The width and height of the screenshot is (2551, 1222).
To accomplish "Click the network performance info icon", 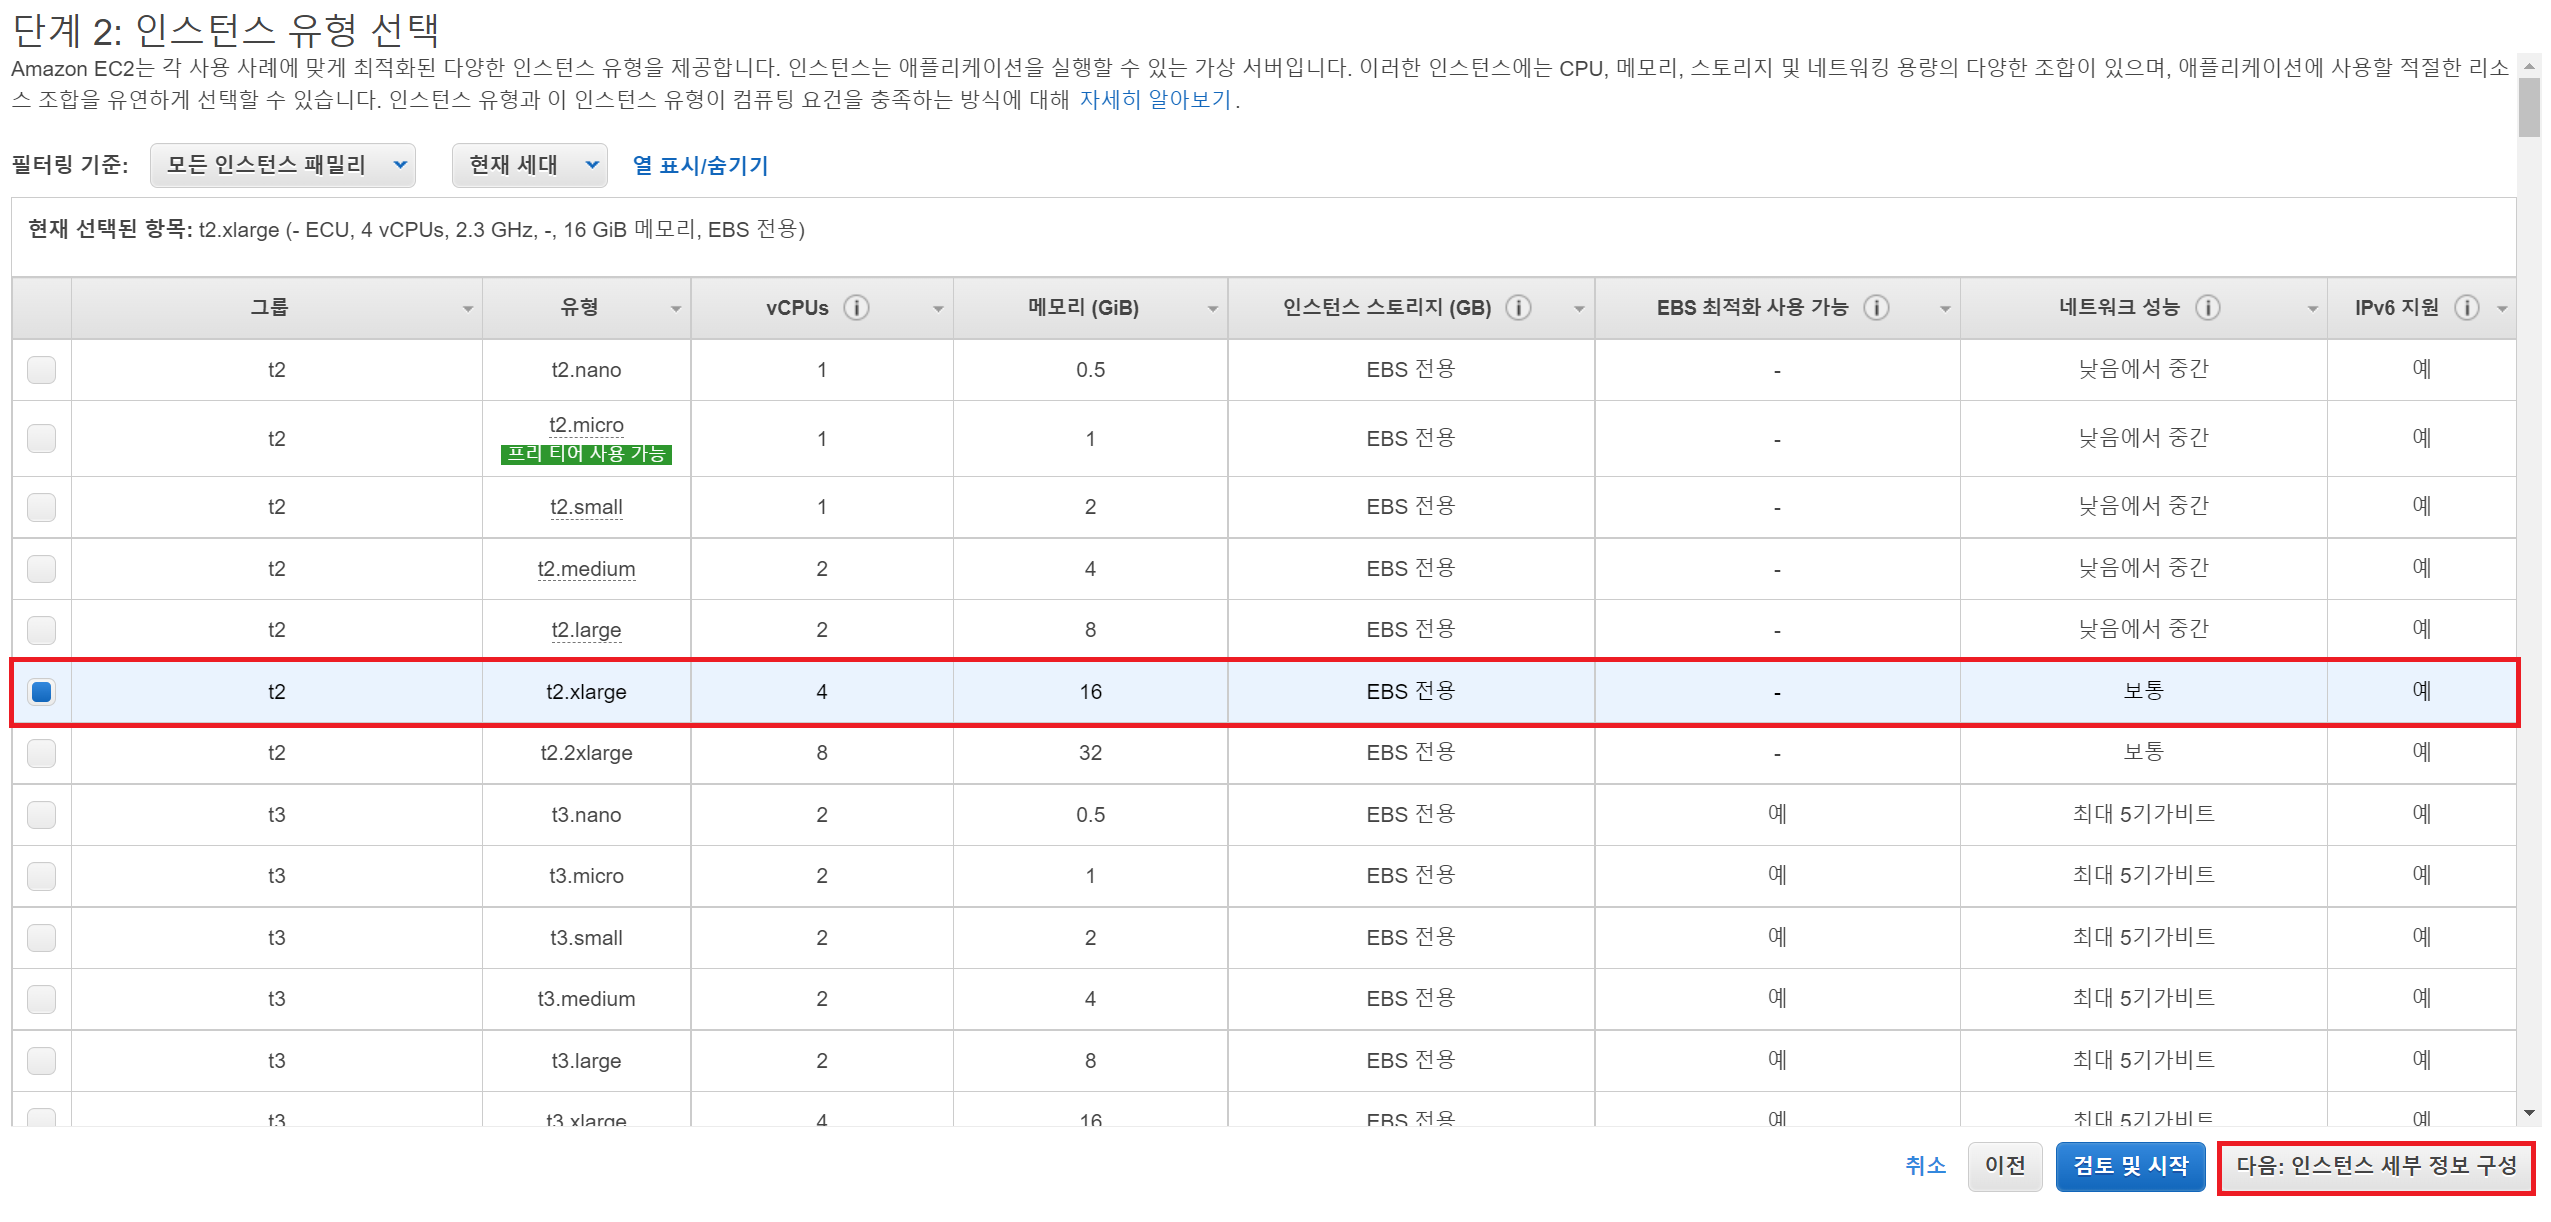I will click(x=2207, y=308).
